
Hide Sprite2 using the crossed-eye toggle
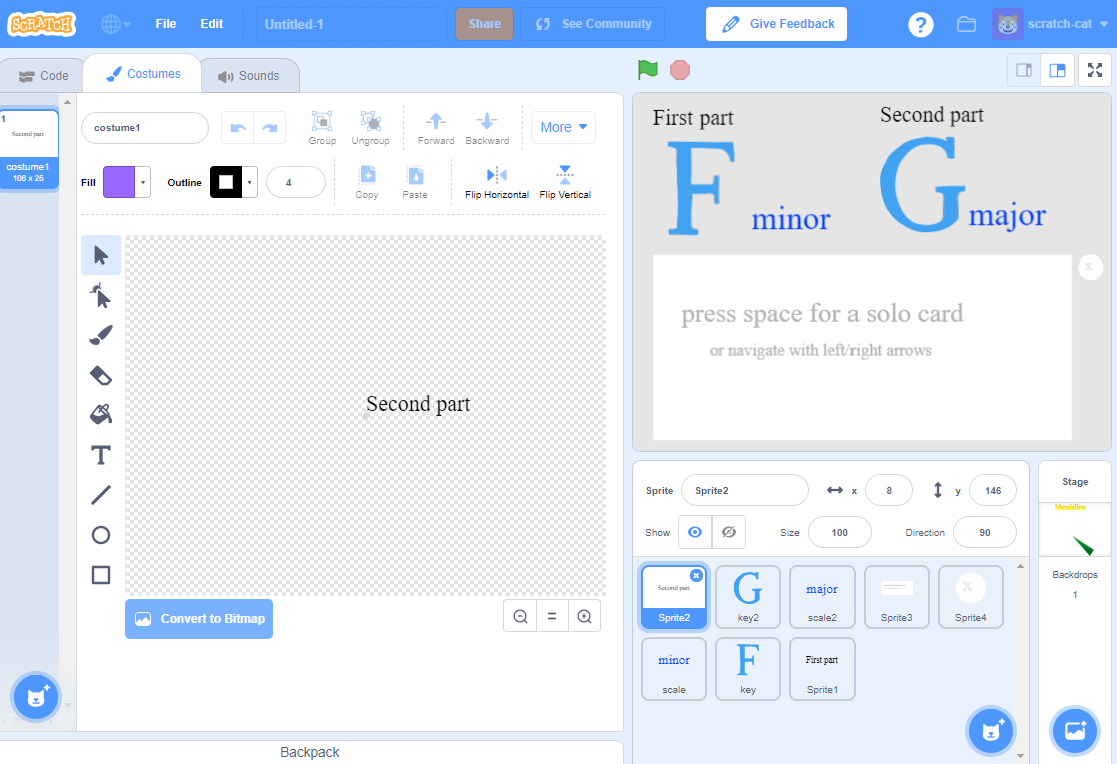[728, 532]
